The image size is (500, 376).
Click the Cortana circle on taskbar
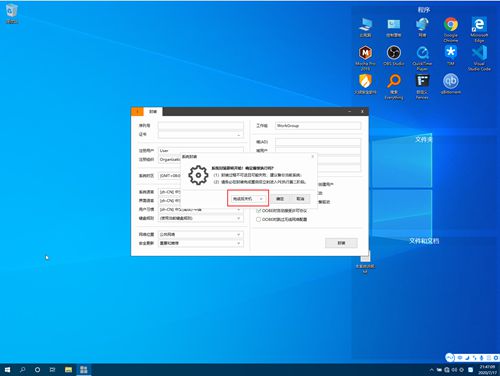[37, 370]
